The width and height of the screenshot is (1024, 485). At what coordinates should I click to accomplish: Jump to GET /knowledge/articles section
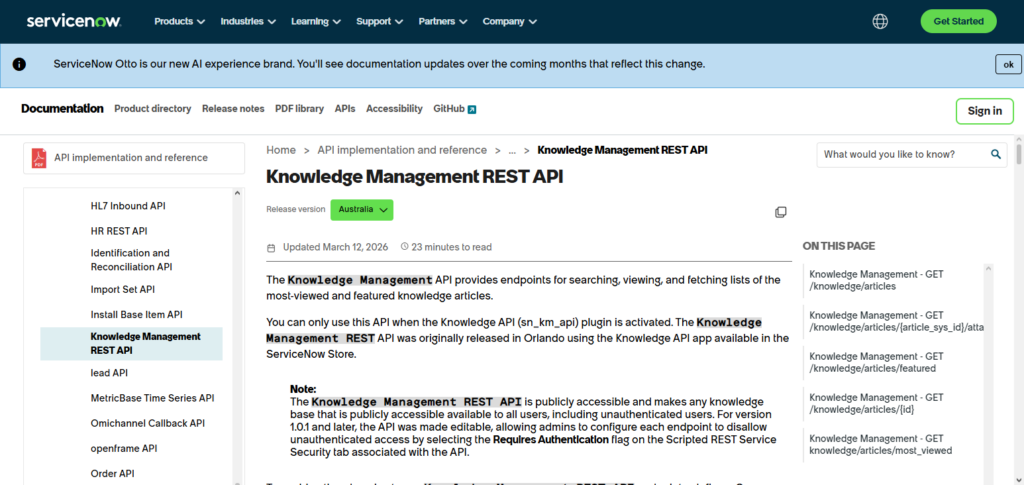876,280
